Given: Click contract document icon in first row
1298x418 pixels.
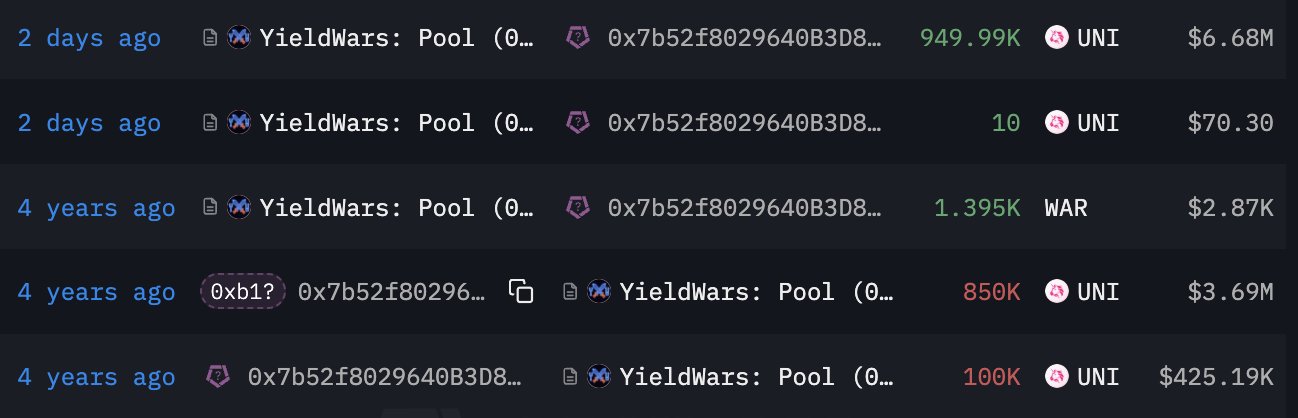Looking at the screenshot, I should pyautogui.click(x=210, y=39).
